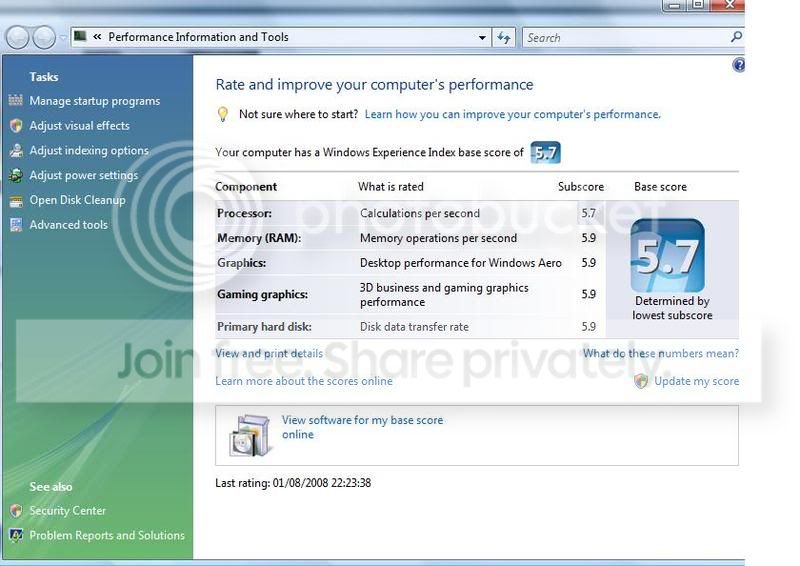Click the Security Center shield icon
This screenshot has height=566, width=800.
16,511
